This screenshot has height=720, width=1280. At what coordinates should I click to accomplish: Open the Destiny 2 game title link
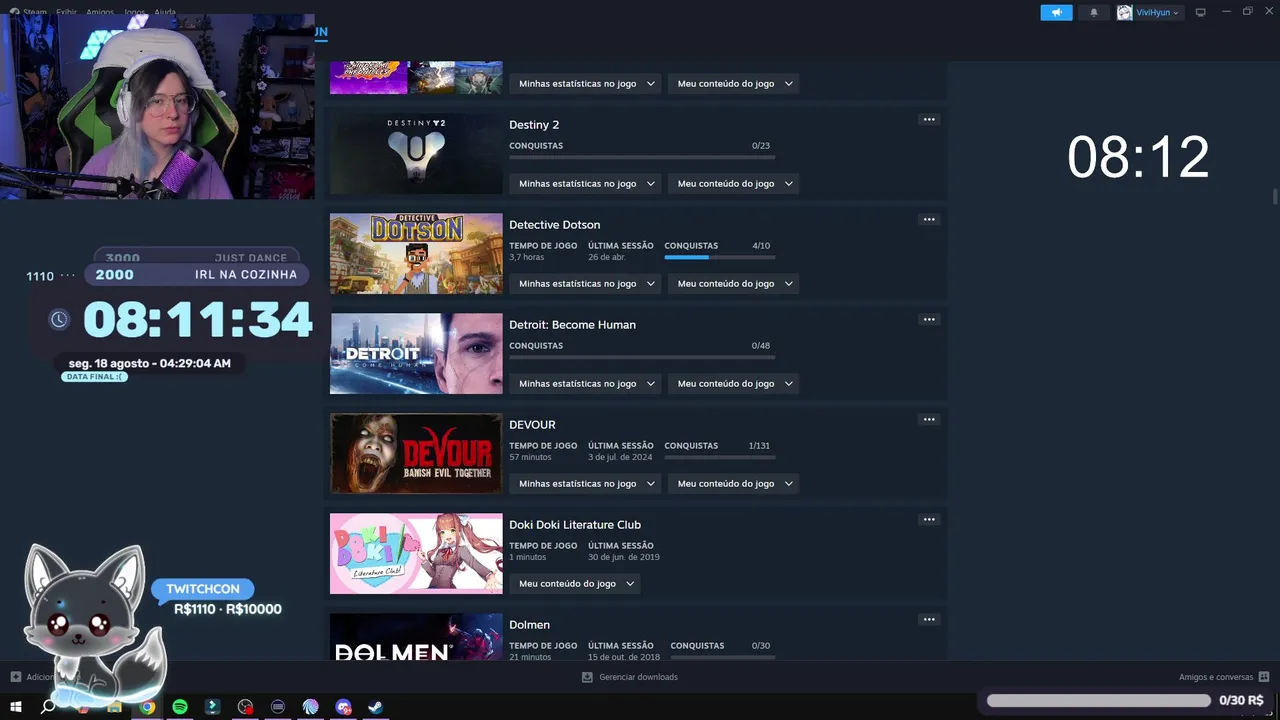point(534,125)
